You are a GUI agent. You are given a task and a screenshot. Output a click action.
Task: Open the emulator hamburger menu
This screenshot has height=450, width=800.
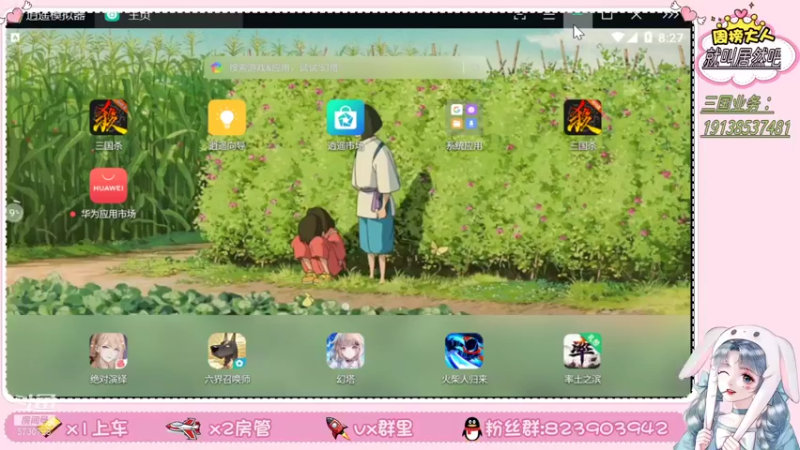[x=548, y=16]
